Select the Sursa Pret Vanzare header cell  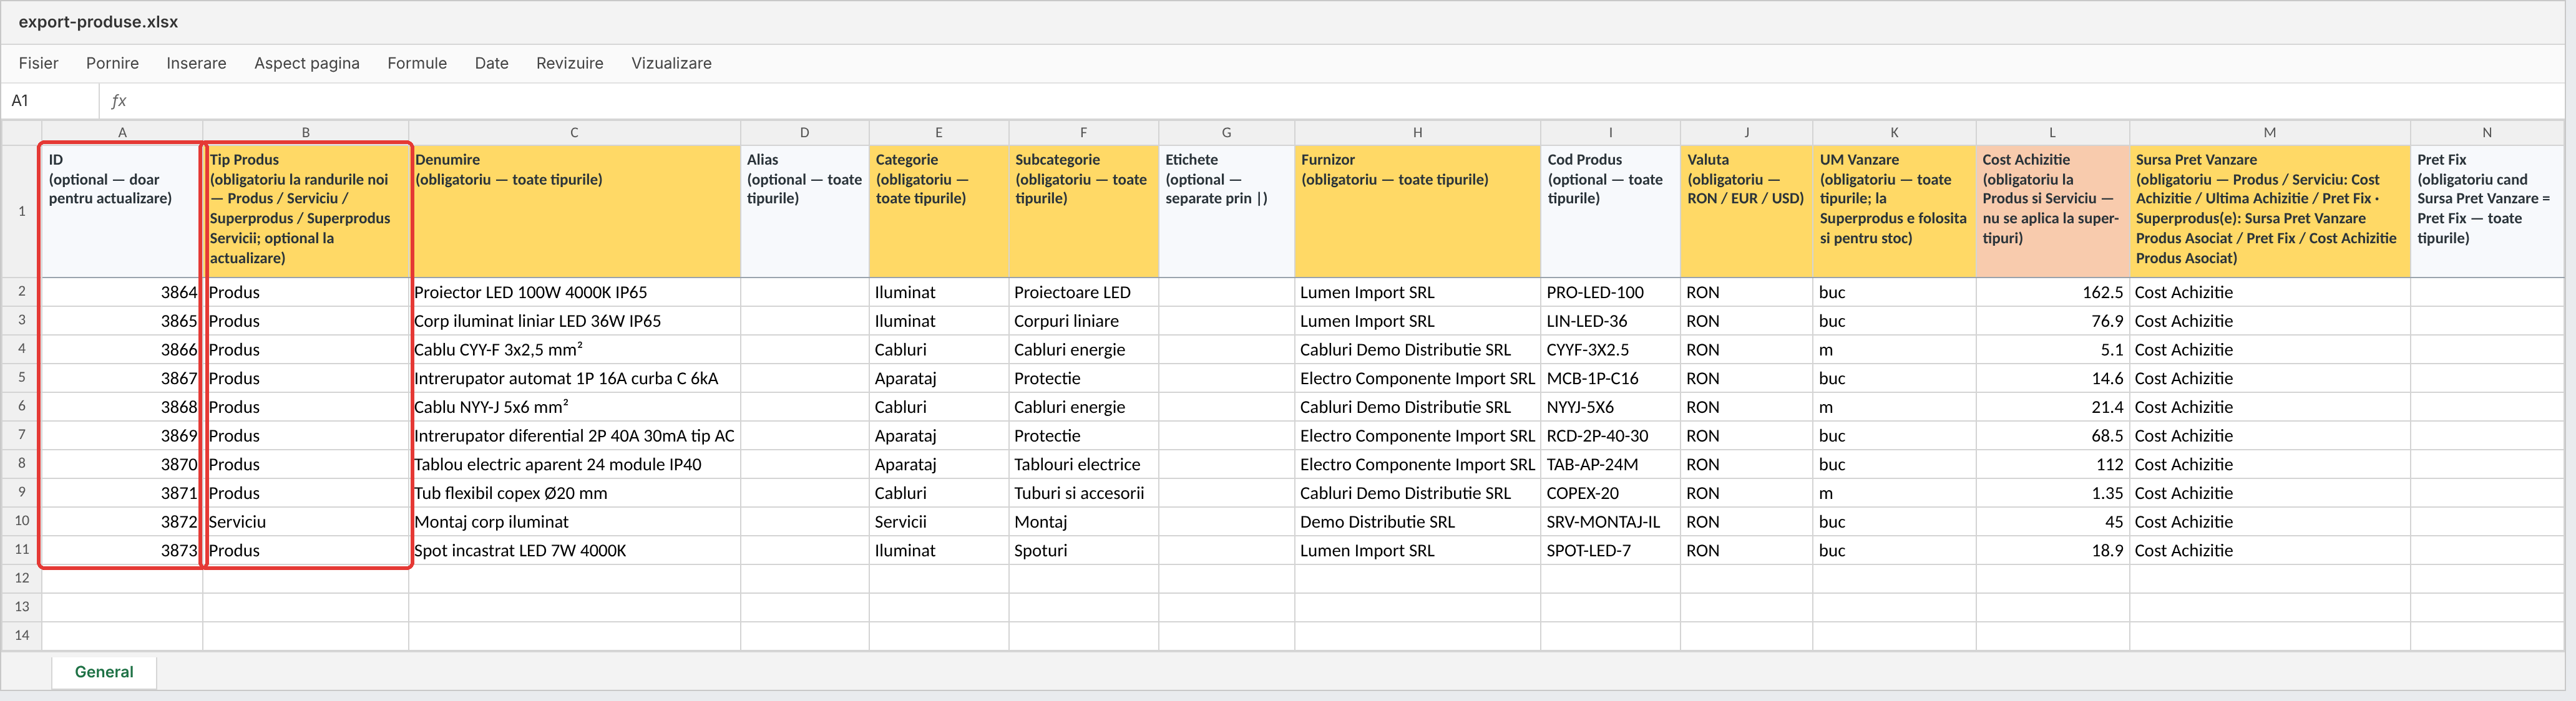2269,211
